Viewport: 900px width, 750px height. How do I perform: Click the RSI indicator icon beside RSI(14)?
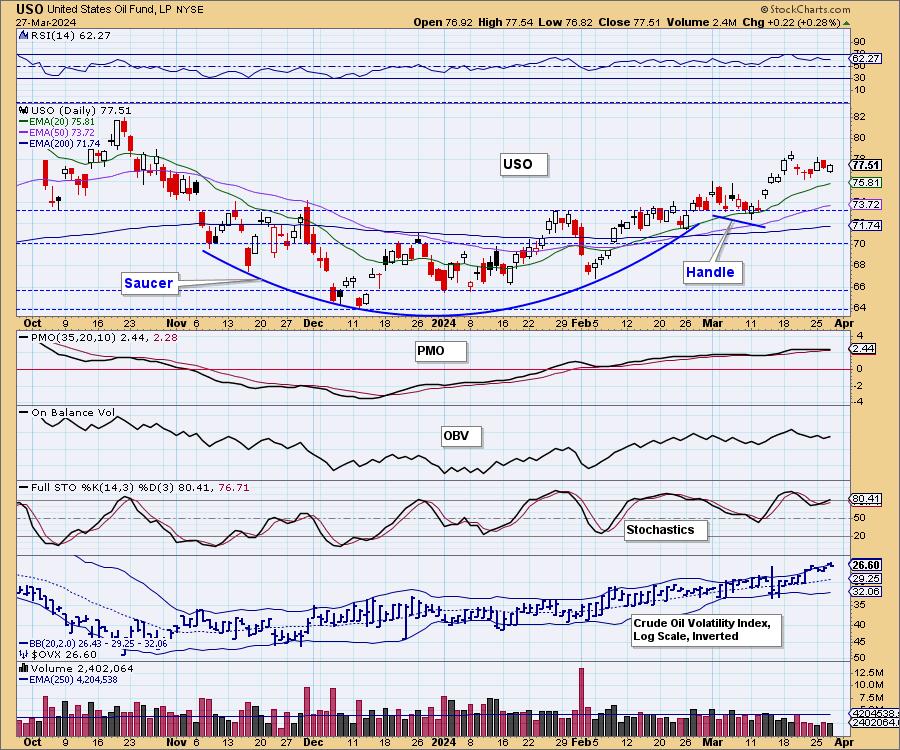24,35
